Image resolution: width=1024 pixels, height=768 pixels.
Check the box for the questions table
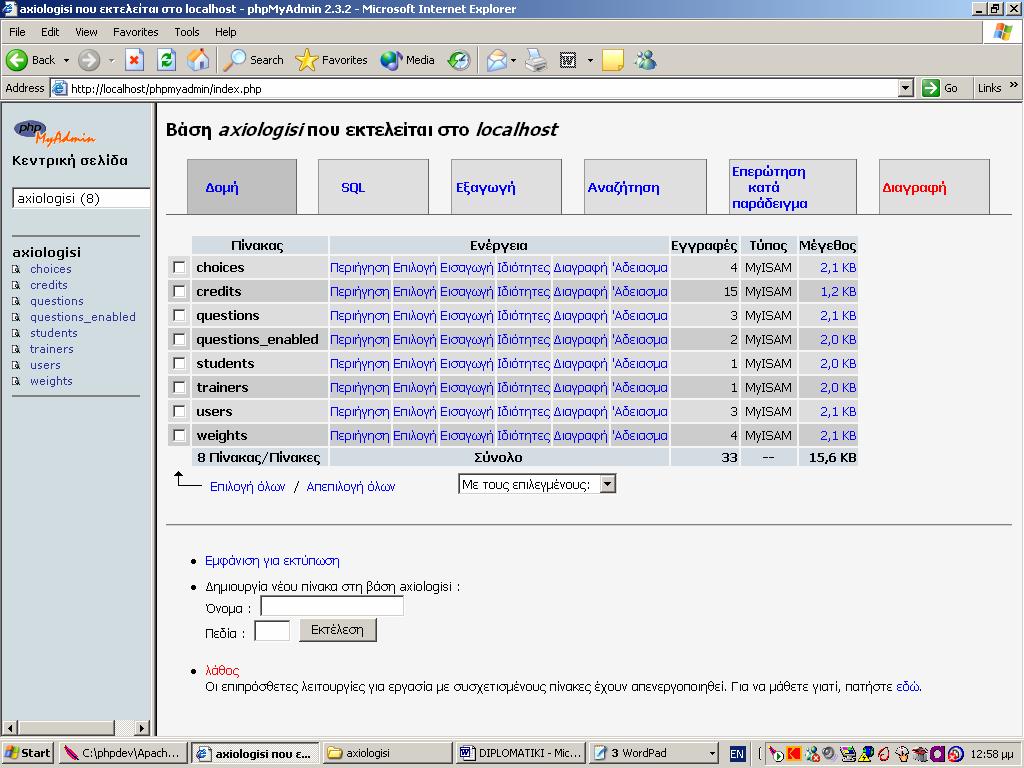click(179, 315)
